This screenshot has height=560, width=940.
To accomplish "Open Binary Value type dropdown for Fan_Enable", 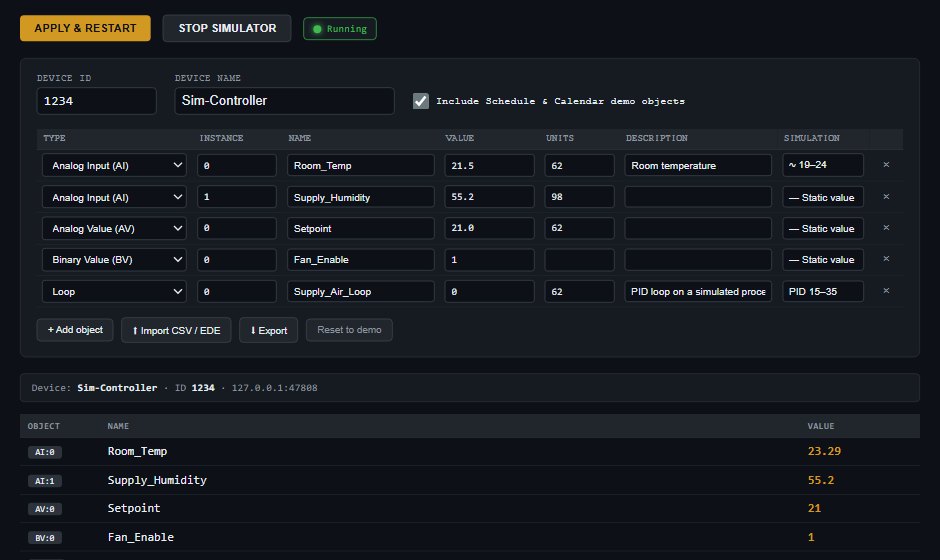I will click(x=114, y=260).
